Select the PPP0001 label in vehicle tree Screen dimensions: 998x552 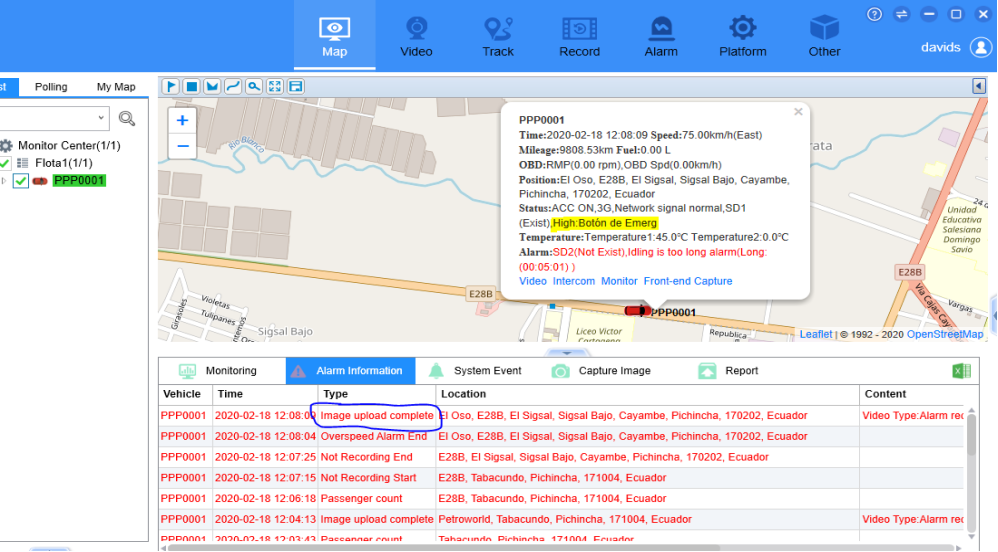pyautogui.click(x=79, y=181)
